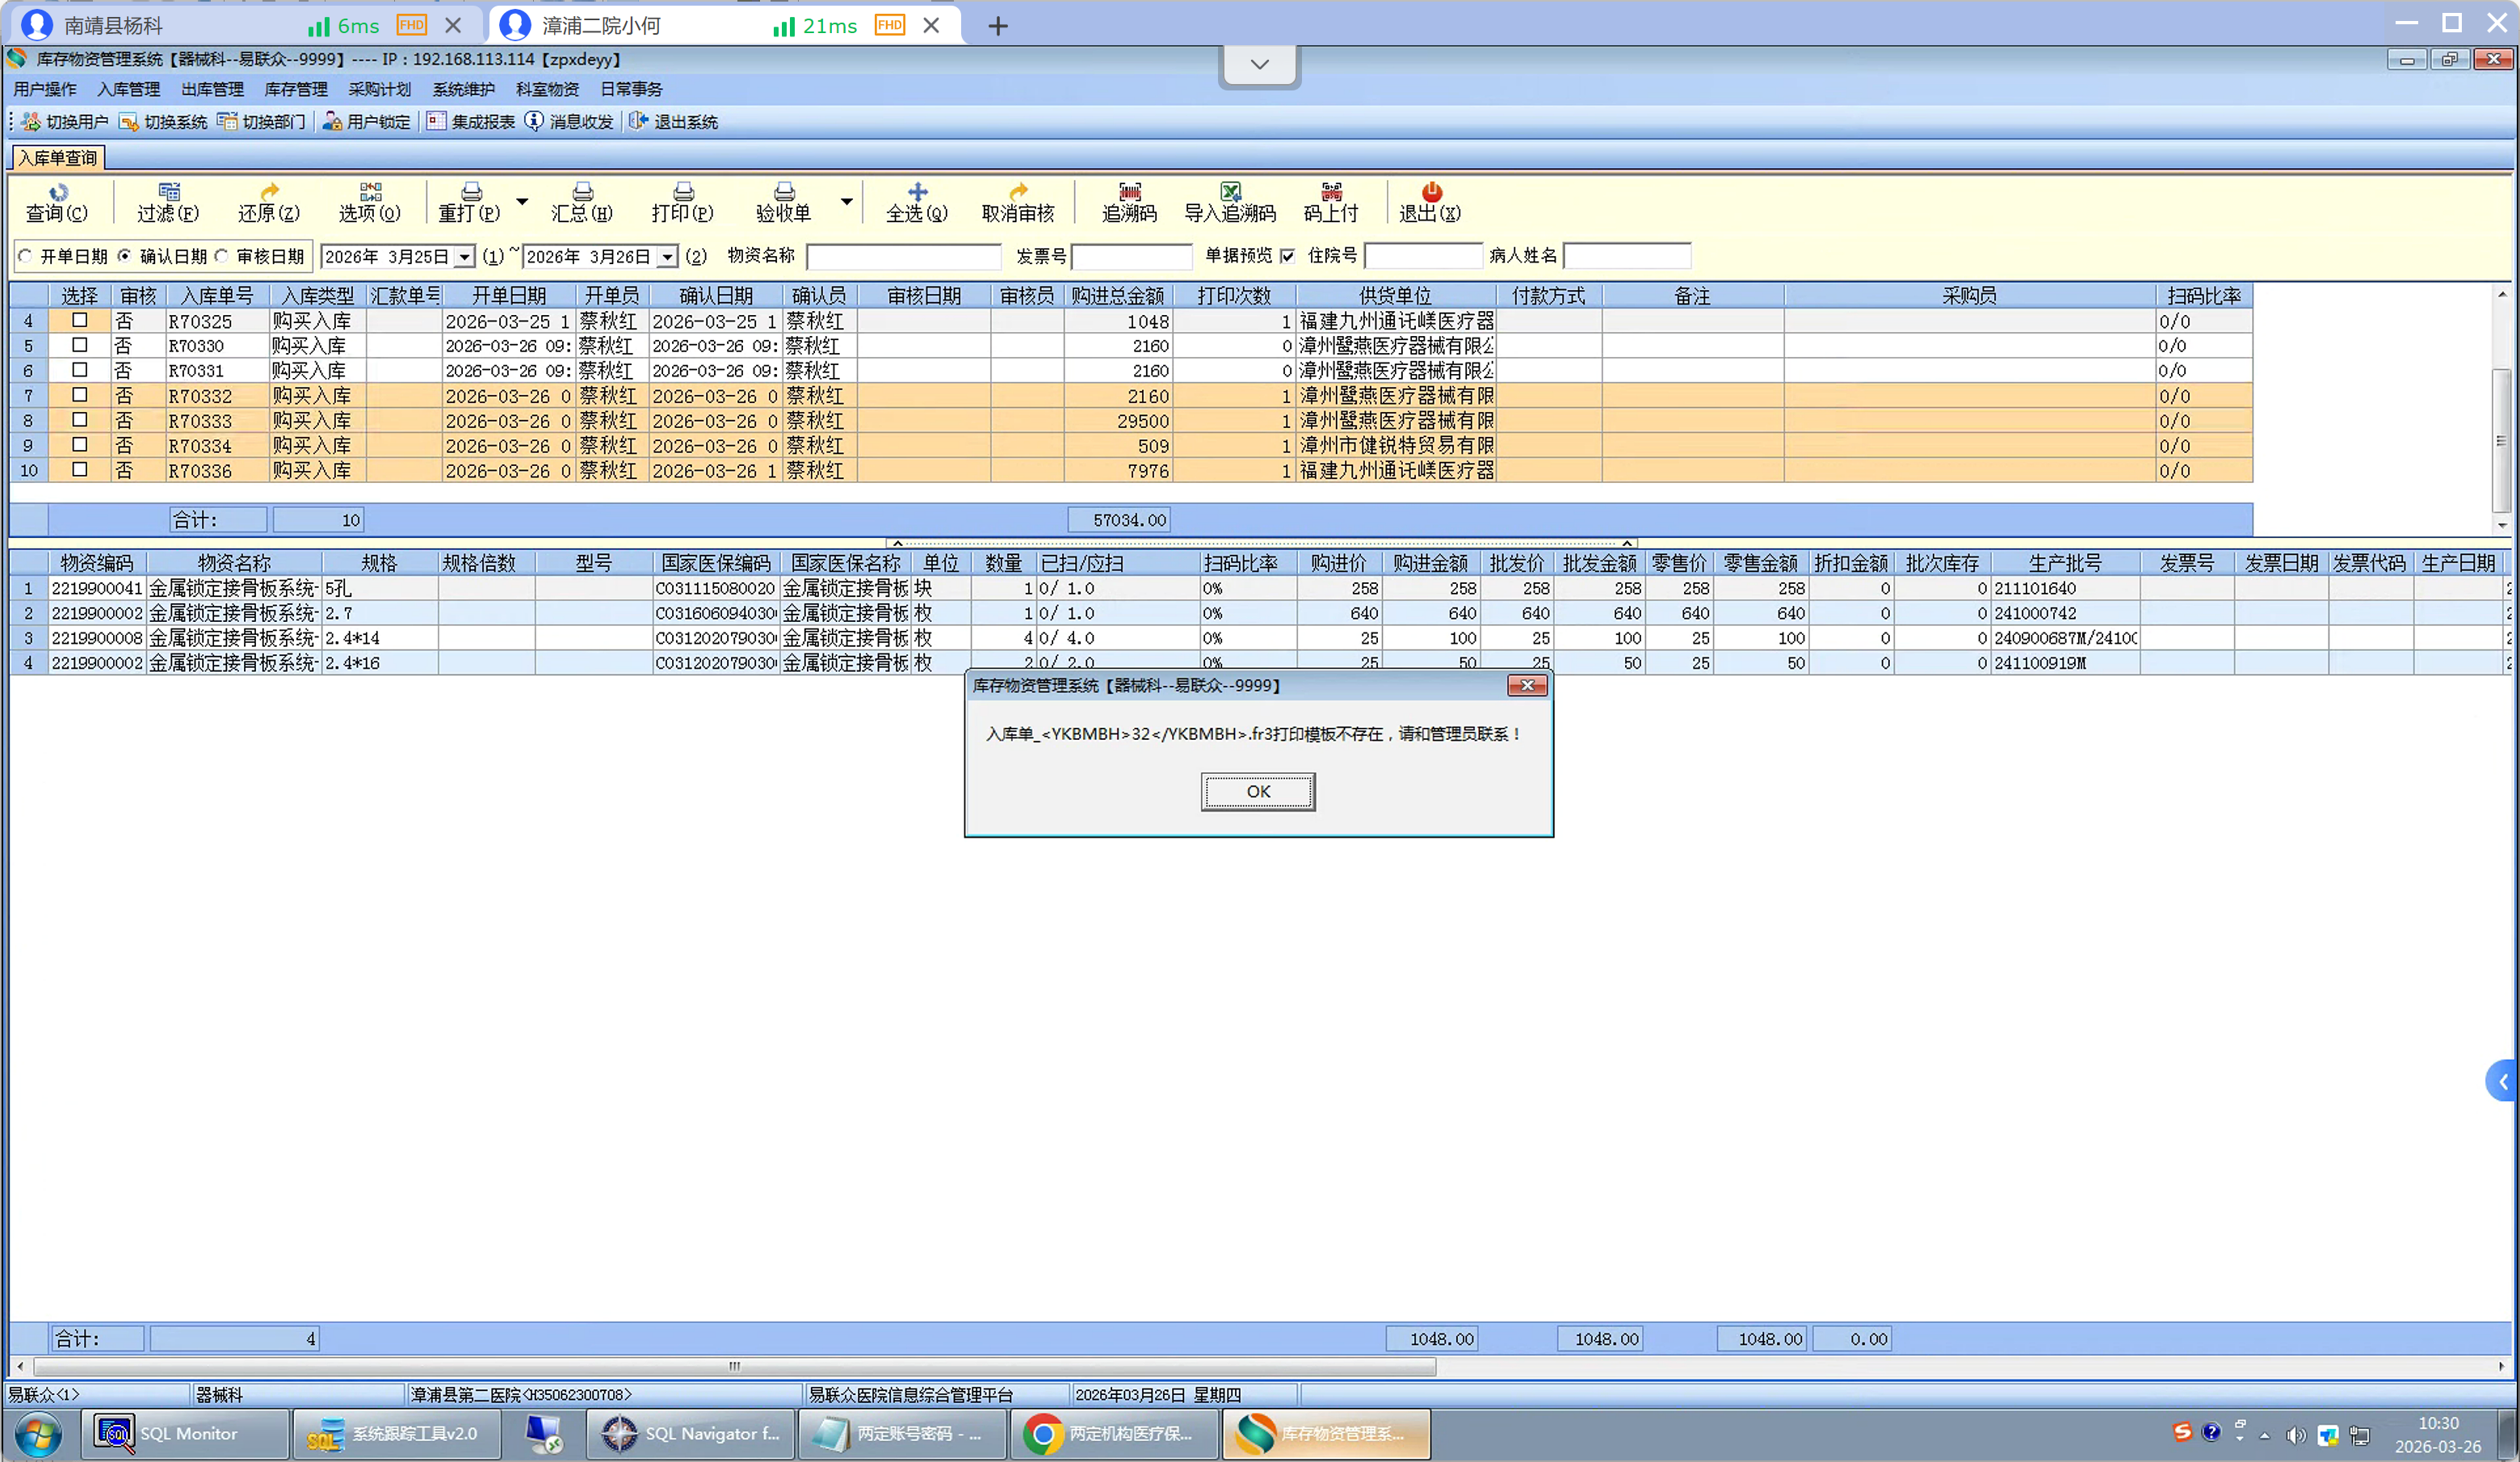Check the selection box for R70332
This screenshot has width=2520, height=1462.
[80, 396]
